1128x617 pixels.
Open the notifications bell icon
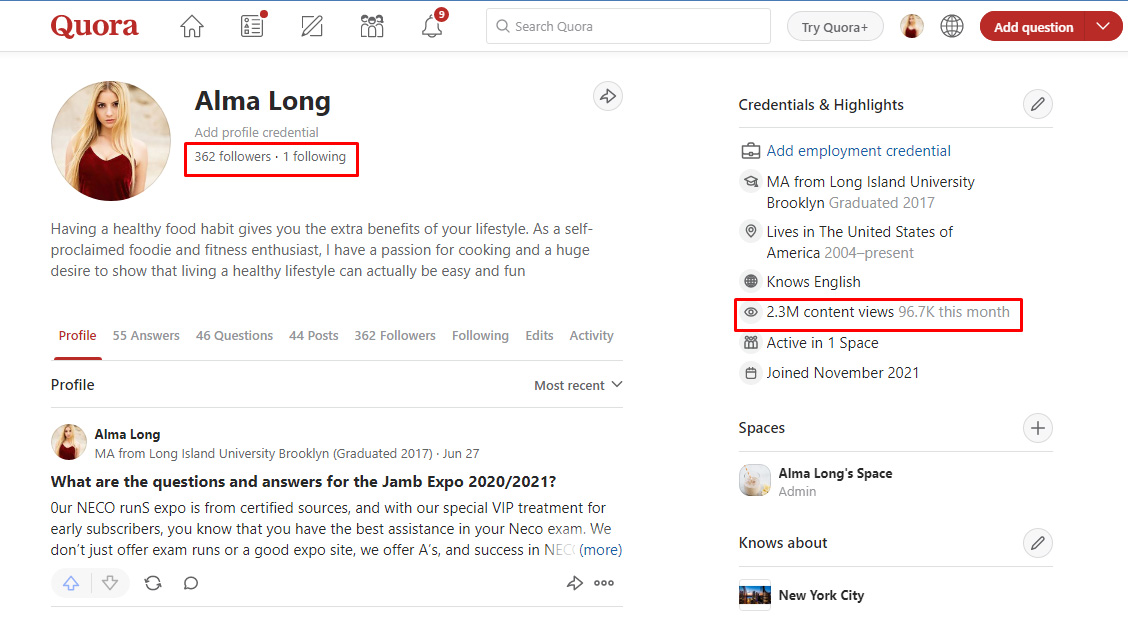click(x=432, y=27)
